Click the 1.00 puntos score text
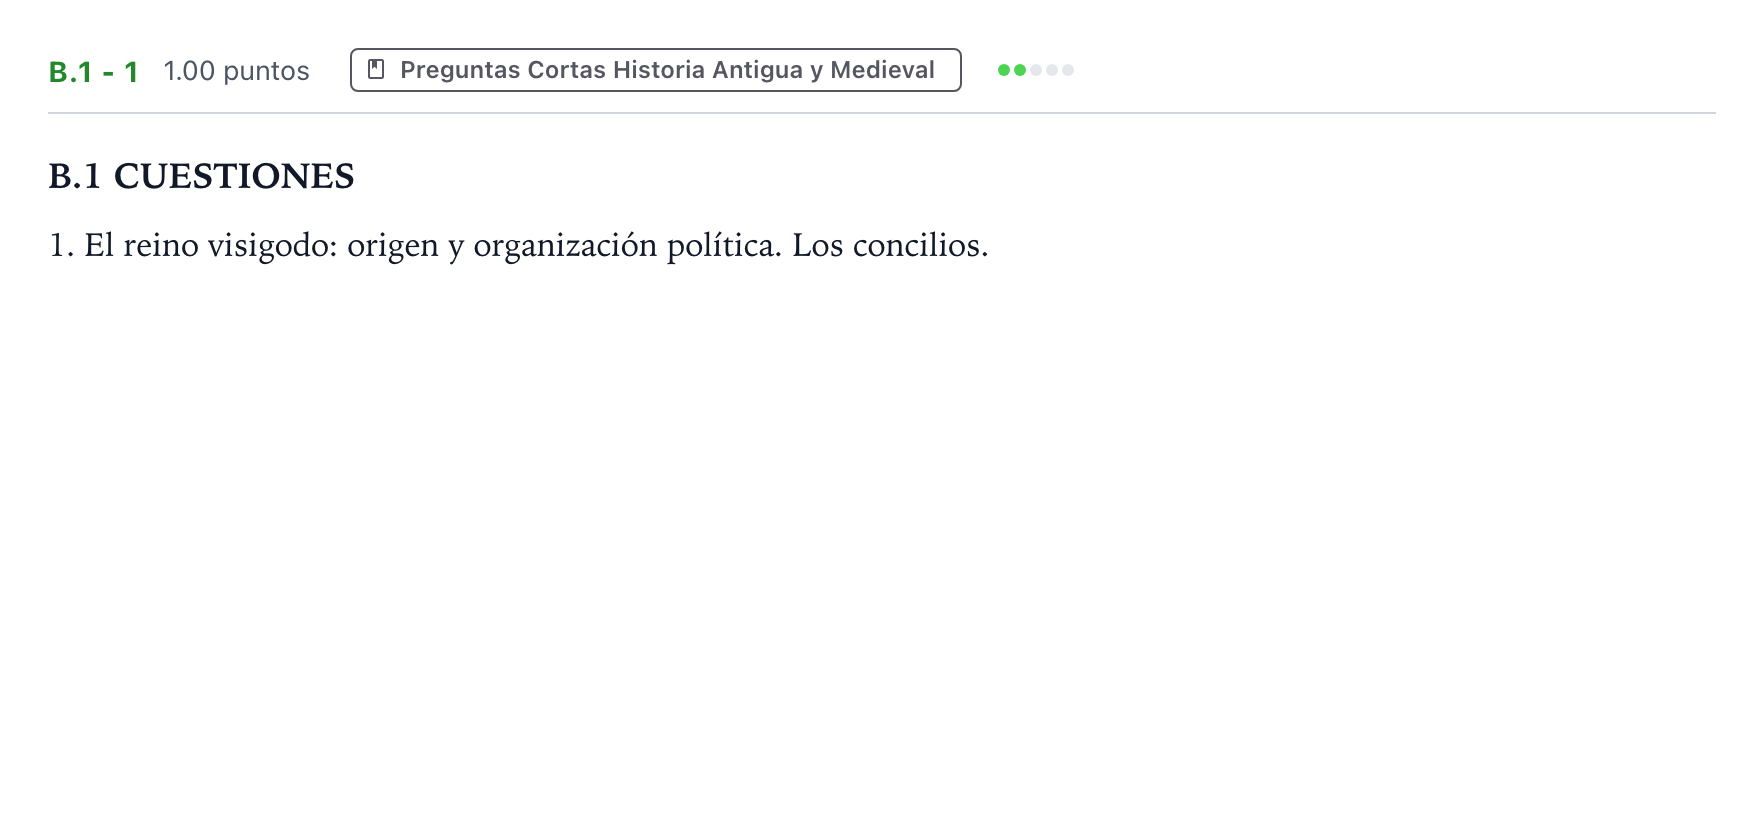Image resolution: width=1764 pixels, height=826 pixels. (x=236, y=71)
